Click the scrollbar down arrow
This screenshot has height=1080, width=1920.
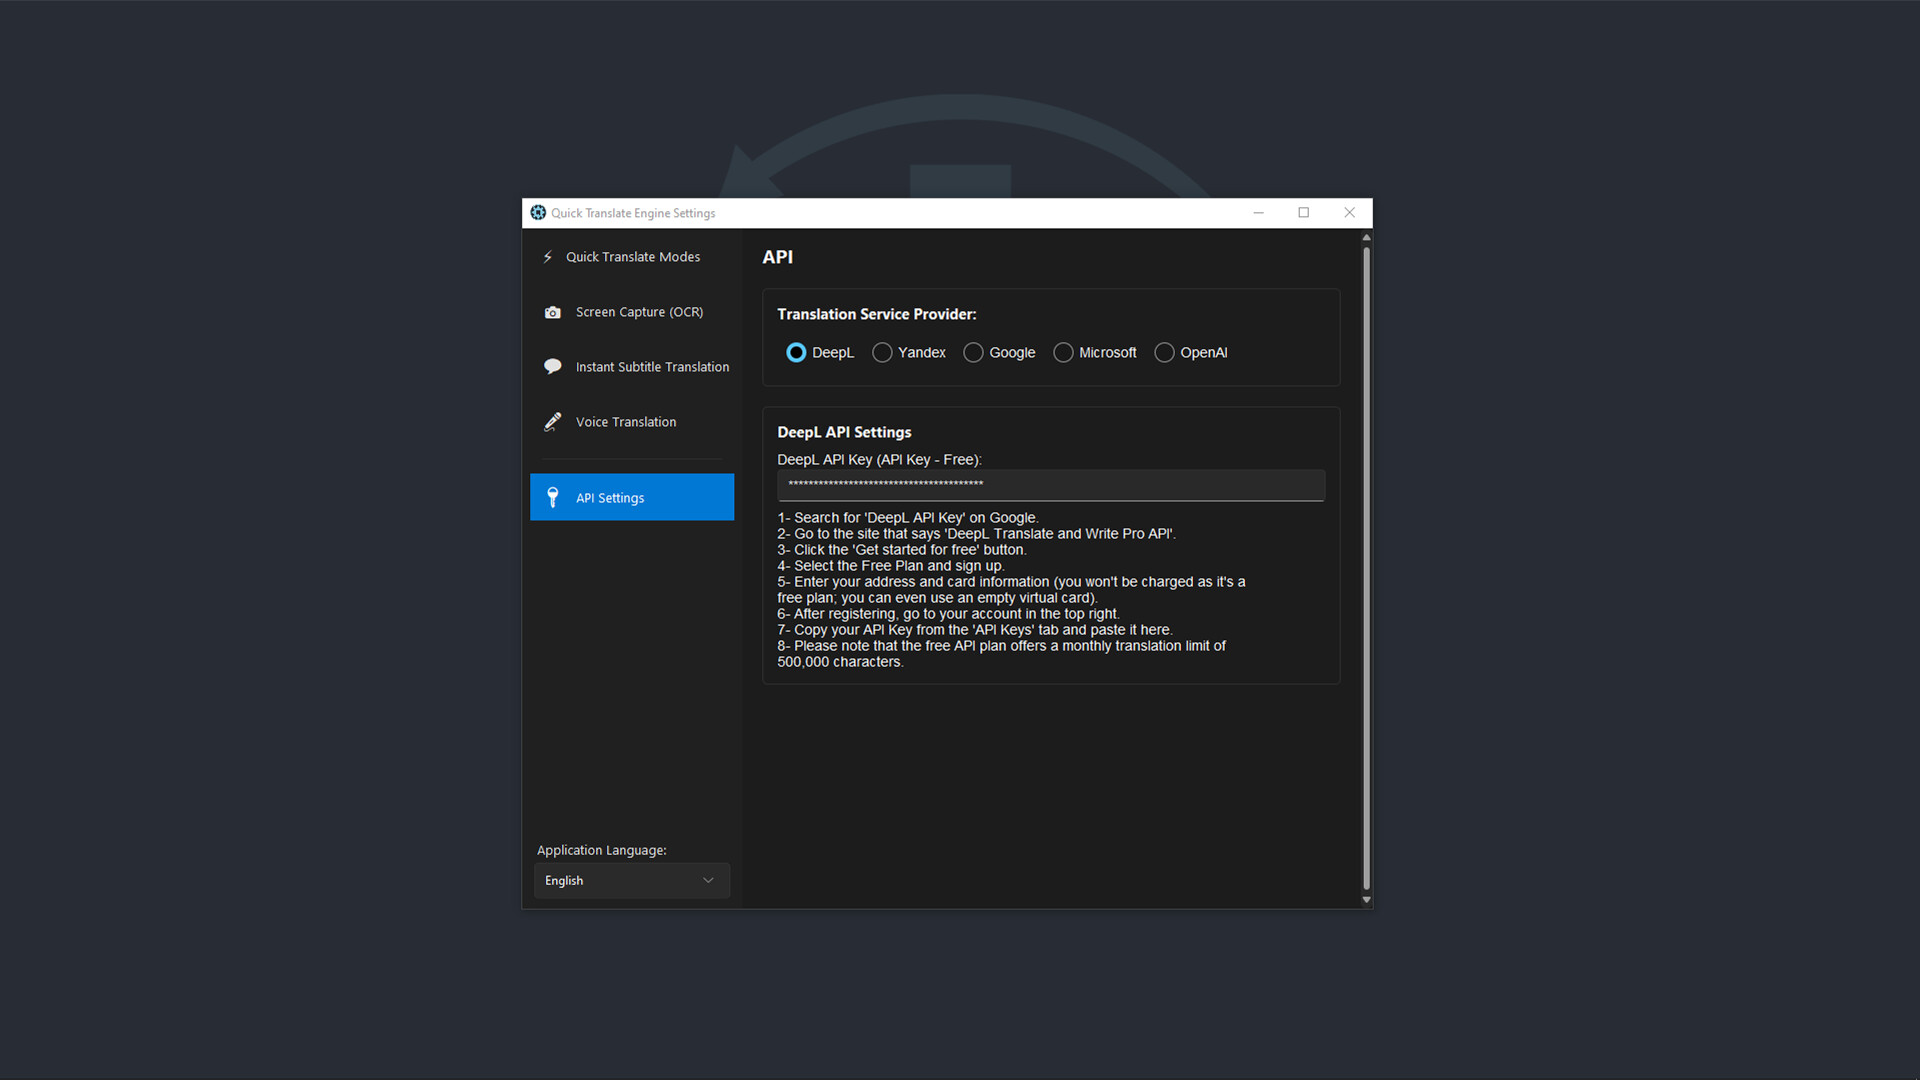[1366, 898]
